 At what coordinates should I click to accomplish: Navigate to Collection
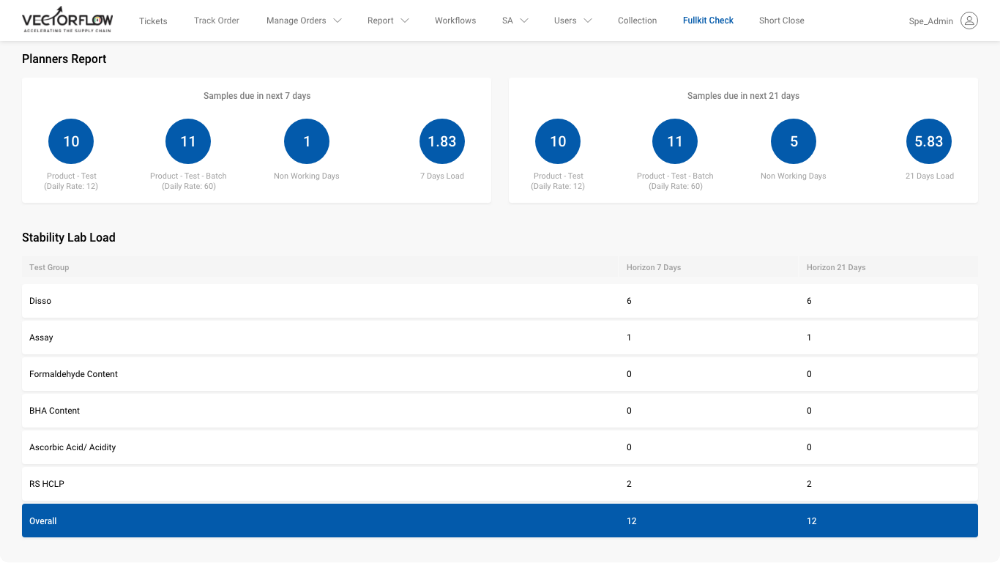tap(637, 21)
